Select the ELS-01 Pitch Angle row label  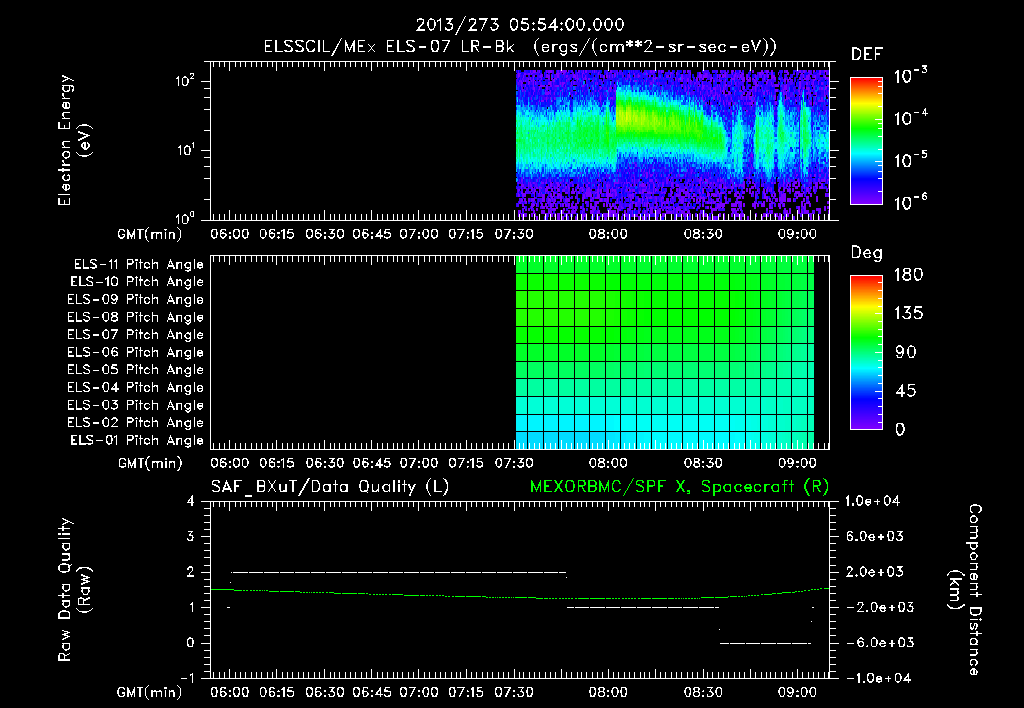point(137,440)
